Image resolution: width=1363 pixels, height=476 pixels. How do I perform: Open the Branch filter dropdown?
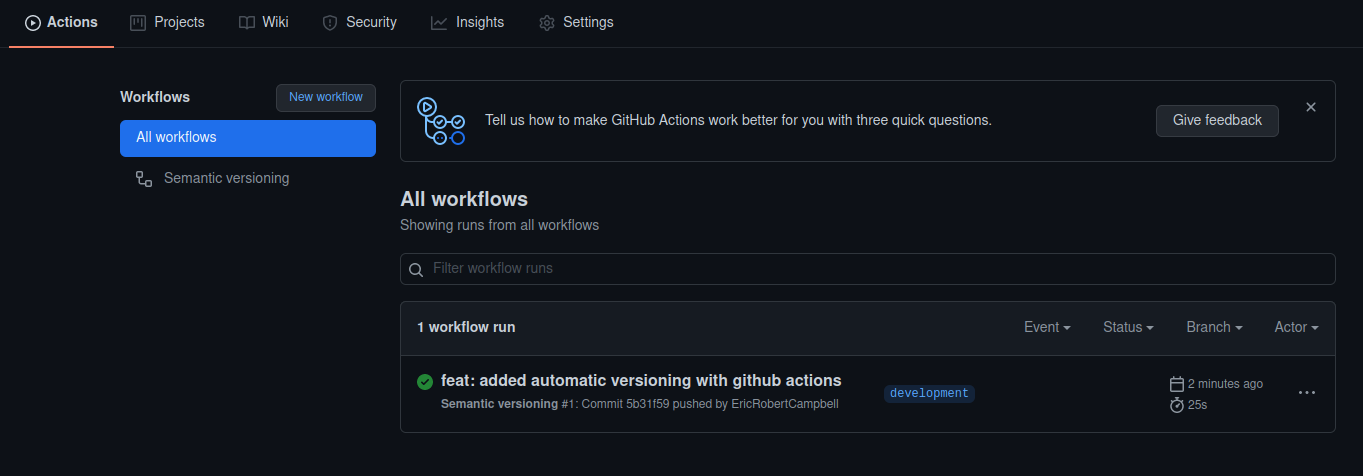pos(1214,327)
